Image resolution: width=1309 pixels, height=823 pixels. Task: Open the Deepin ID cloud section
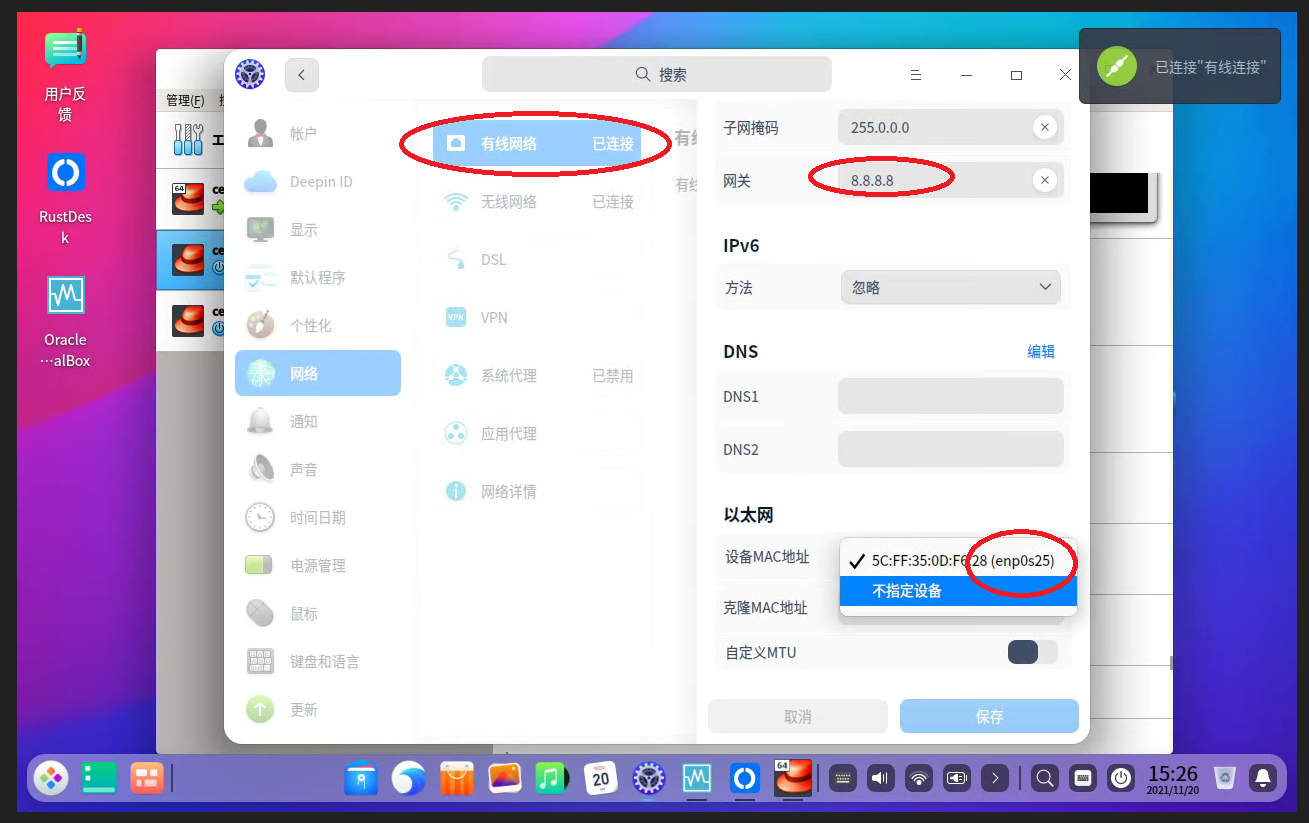318,181
